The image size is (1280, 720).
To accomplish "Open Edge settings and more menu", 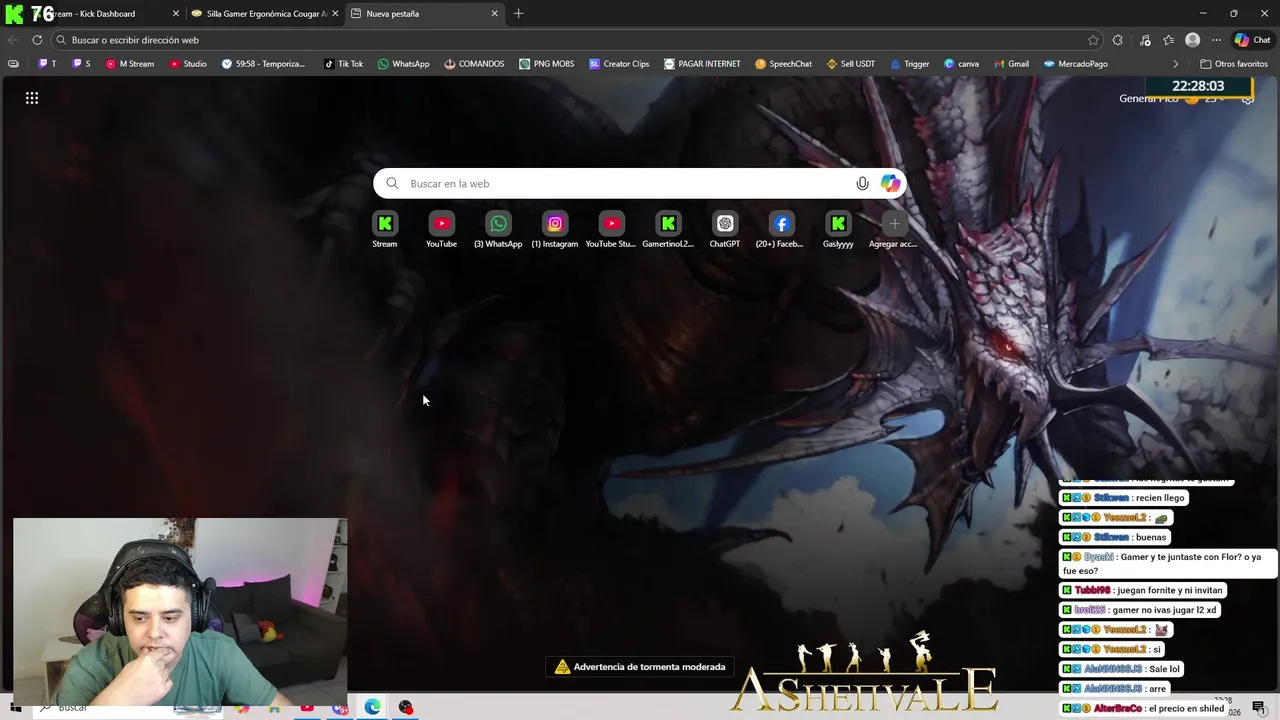I will [x=1216, y=40].
